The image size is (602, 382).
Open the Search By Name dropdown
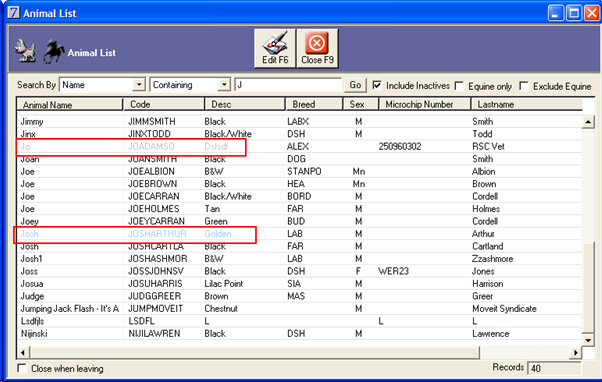(139, 84)
